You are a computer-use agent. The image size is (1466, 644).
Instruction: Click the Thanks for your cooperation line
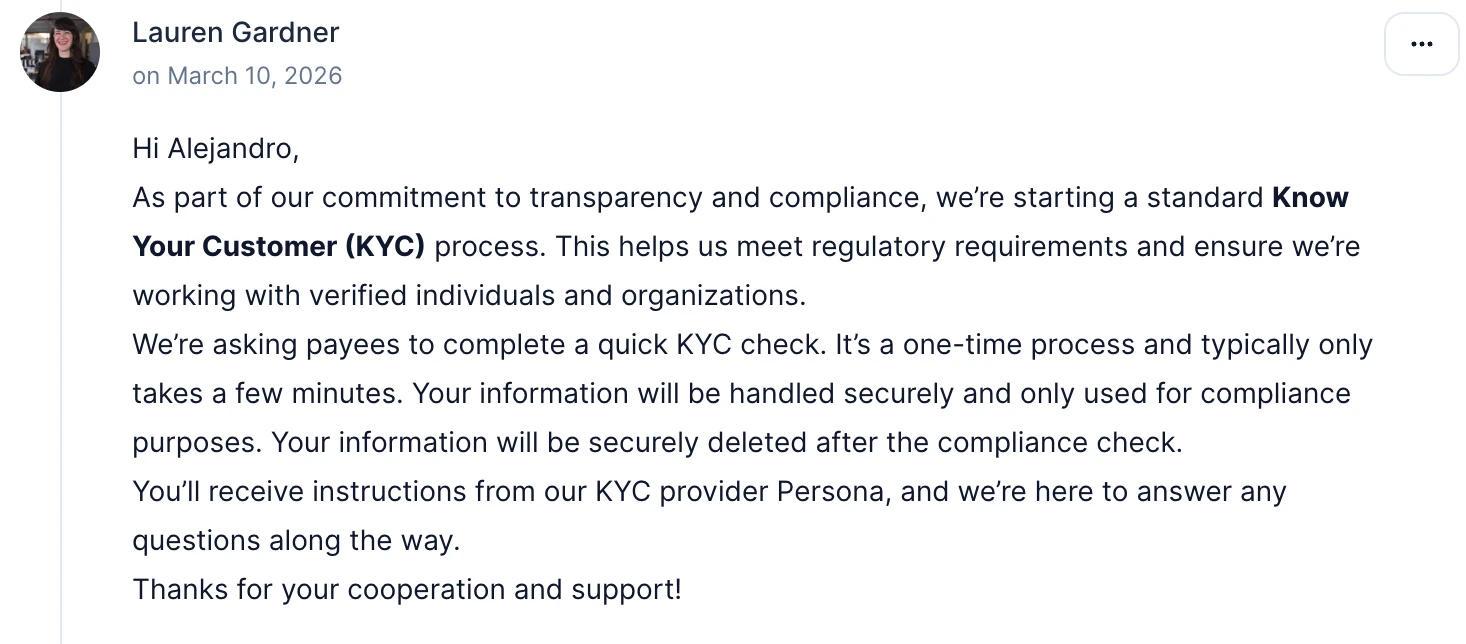[406, 589]
